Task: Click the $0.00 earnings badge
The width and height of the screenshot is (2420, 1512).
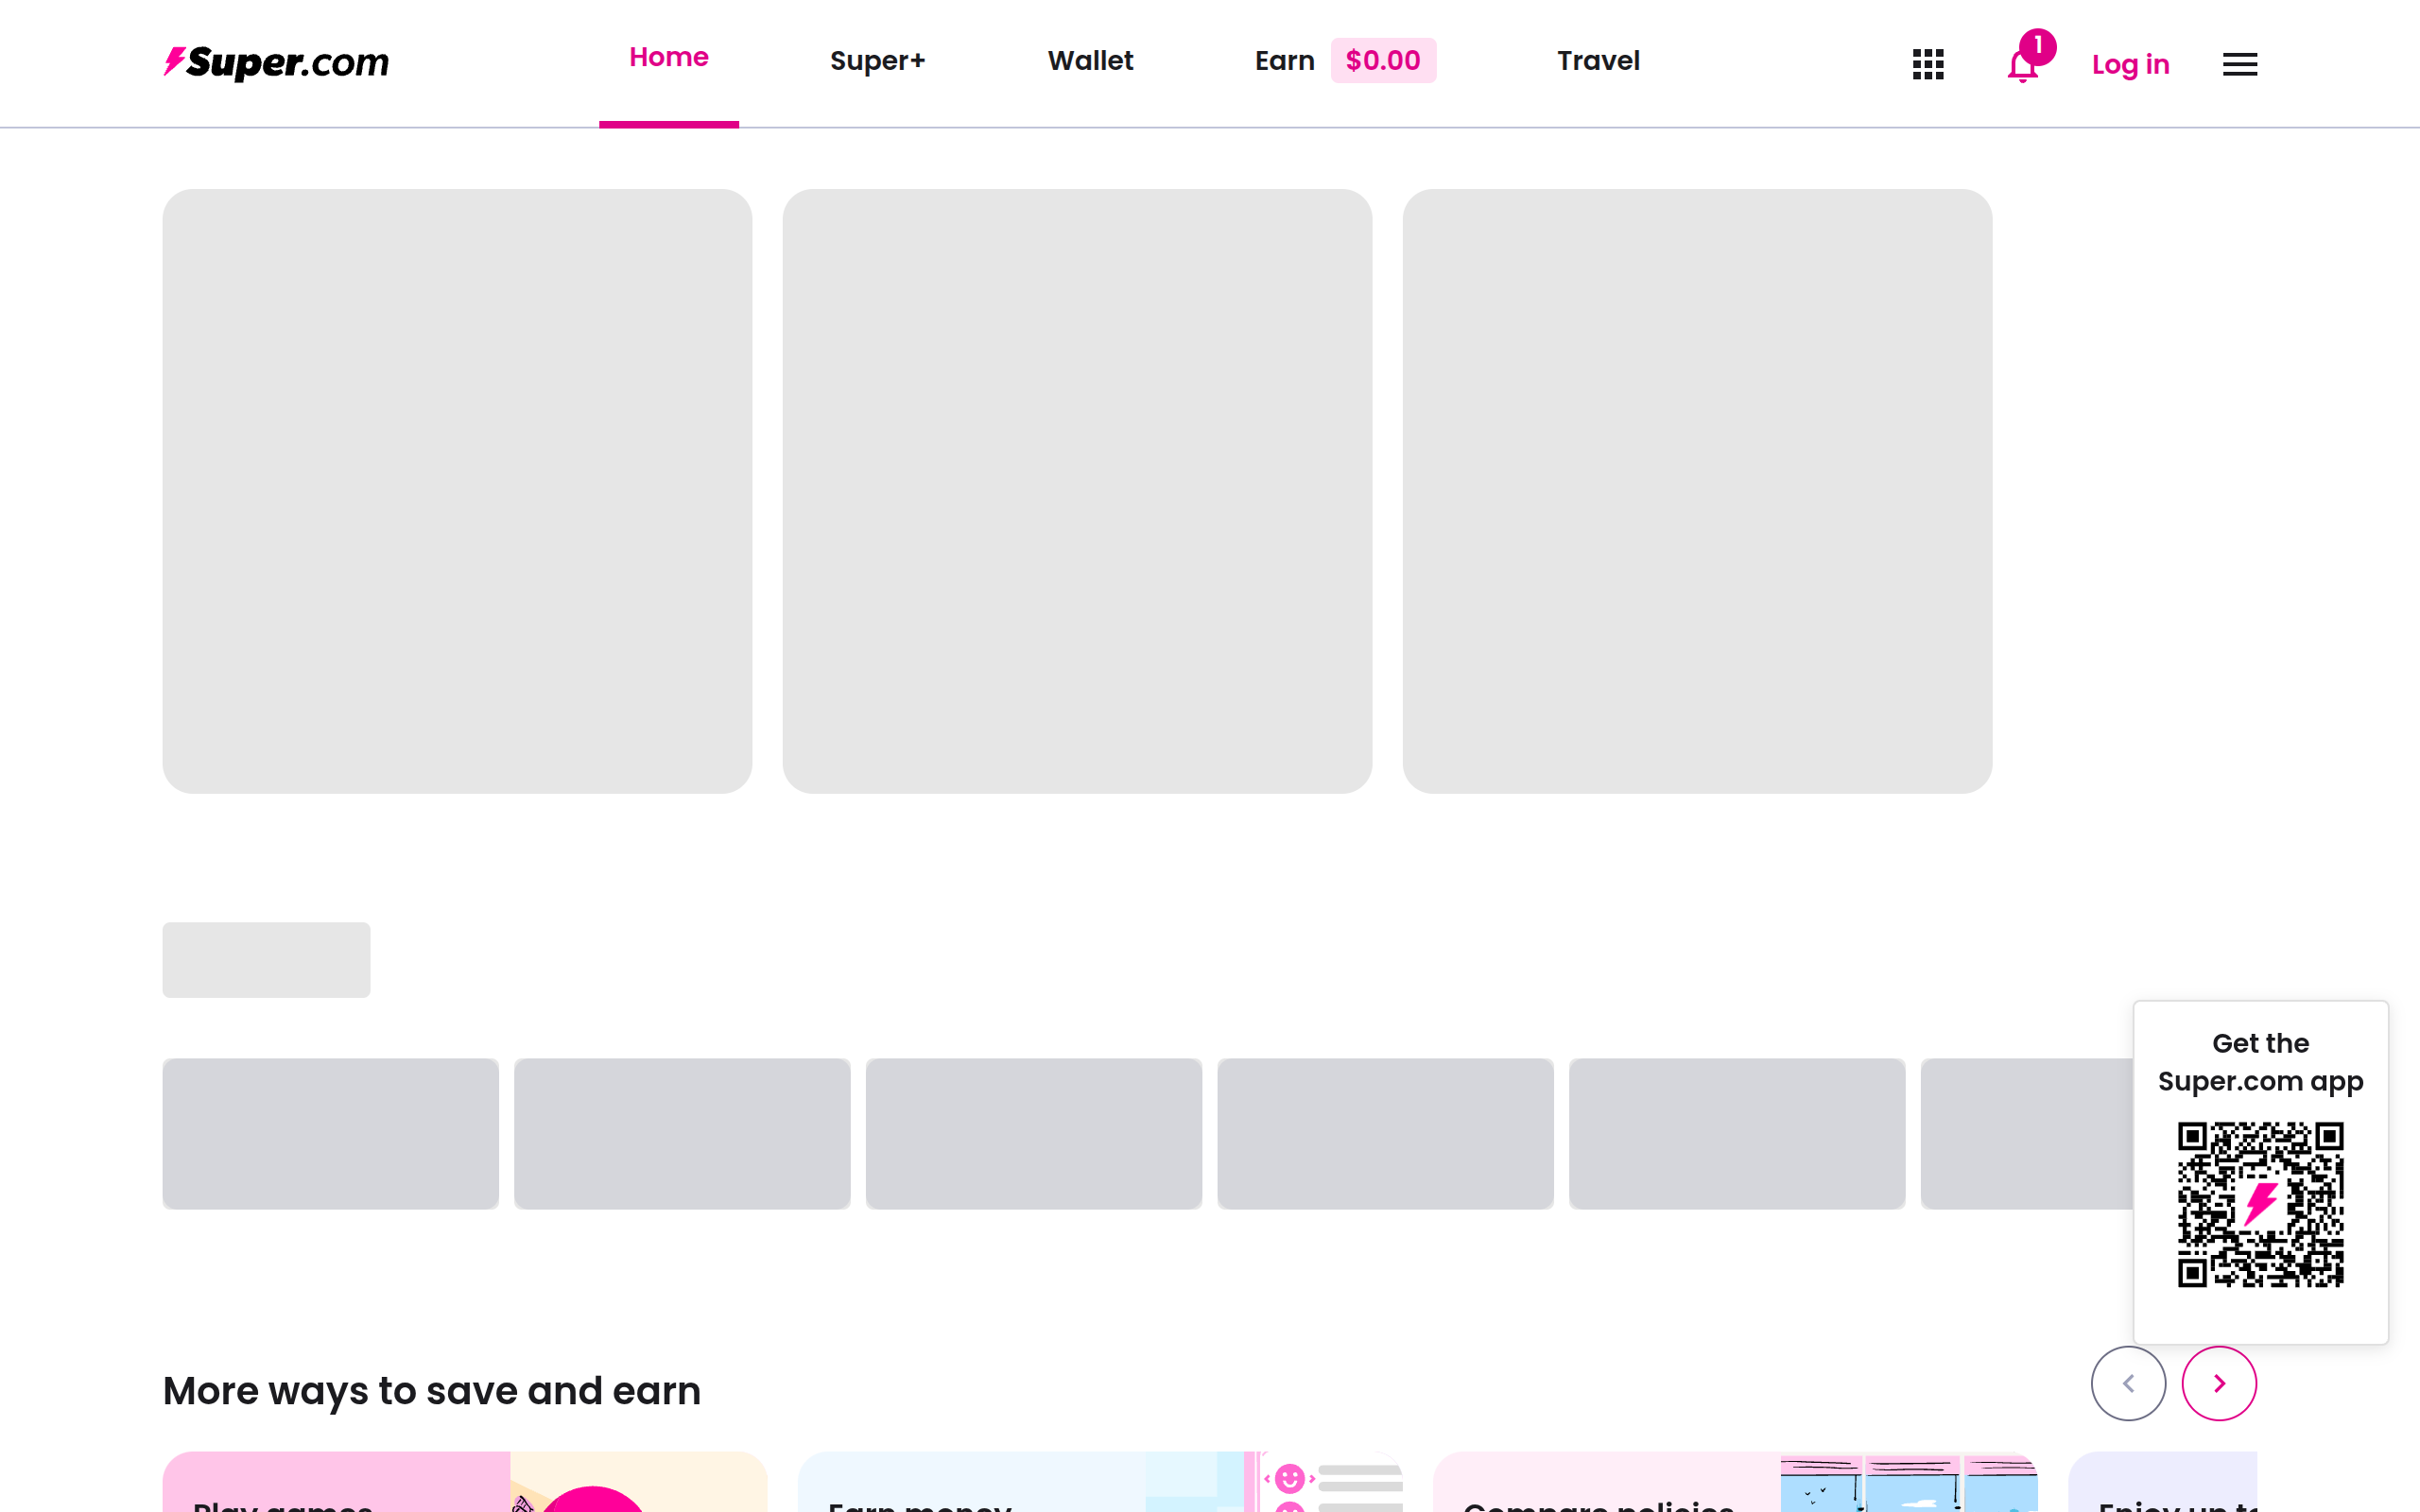Action: 1382,61
